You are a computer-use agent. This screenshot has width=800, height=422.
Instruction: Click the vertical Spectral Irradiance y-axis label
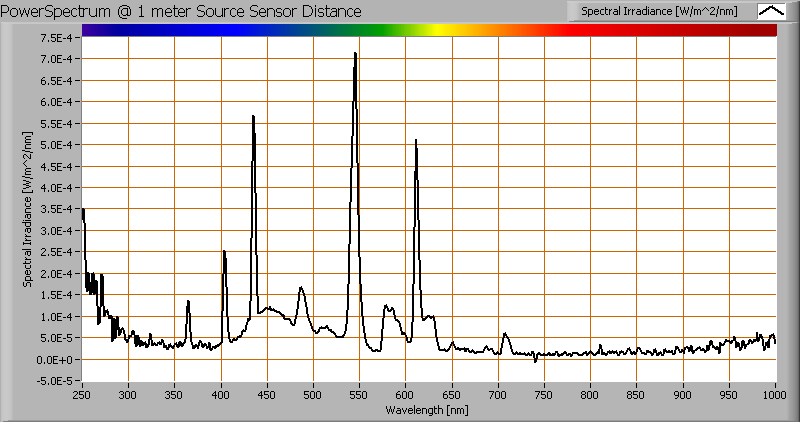[x=30, y=209]
